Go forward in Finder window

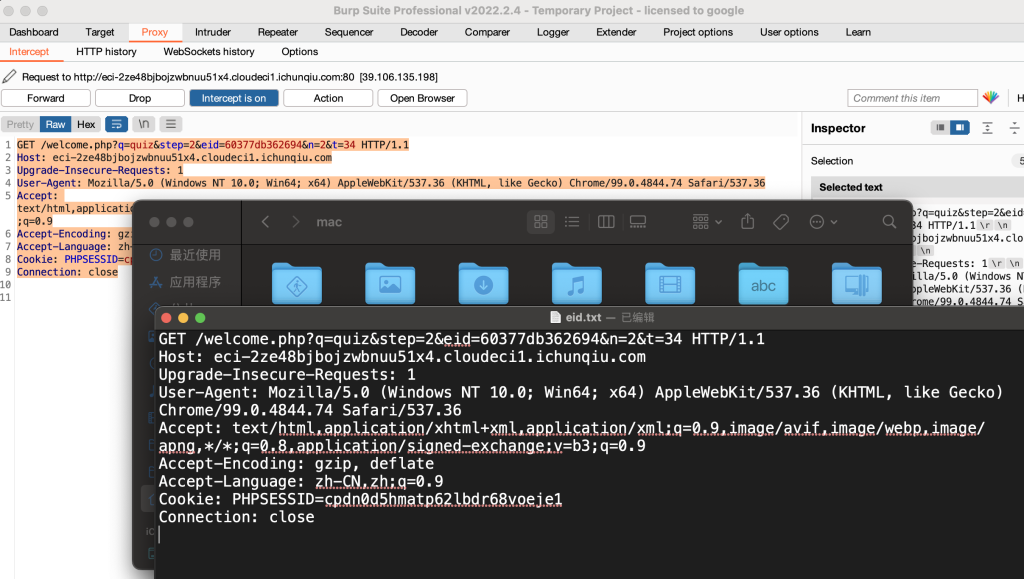(x=295, y=222)
